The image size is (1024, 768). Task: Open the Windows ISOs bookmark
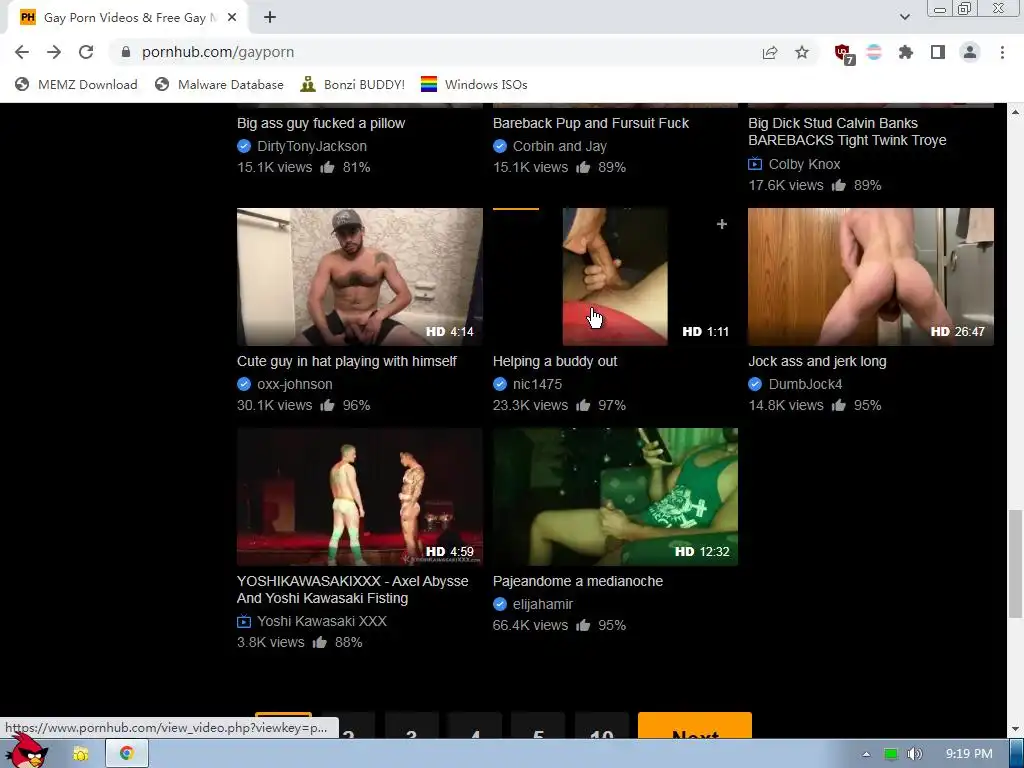[474, 84]
